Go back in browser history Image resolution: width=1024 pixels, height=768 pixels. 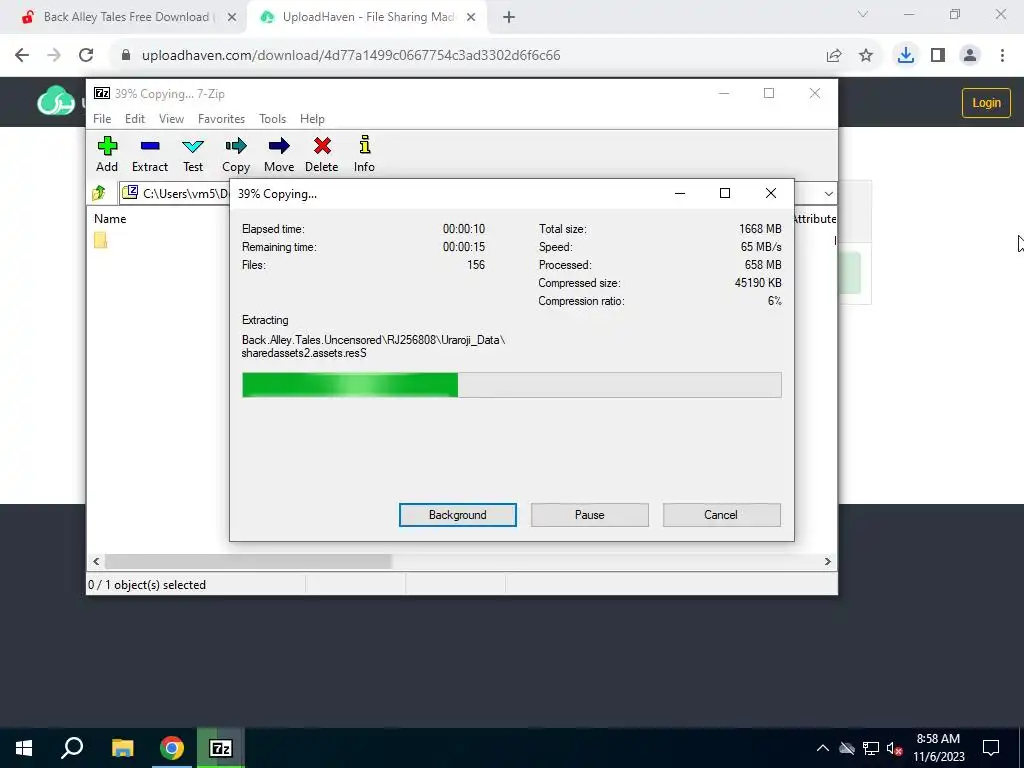click(22, 55)
